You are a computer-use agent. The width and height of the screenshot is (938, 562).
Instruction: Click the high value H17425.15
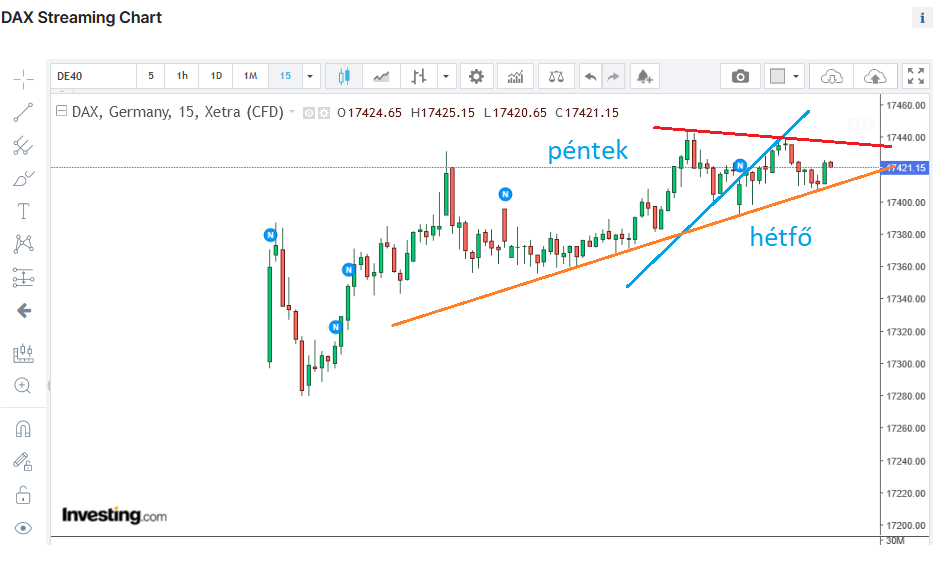pyautogui.click(x=443, y=113)
